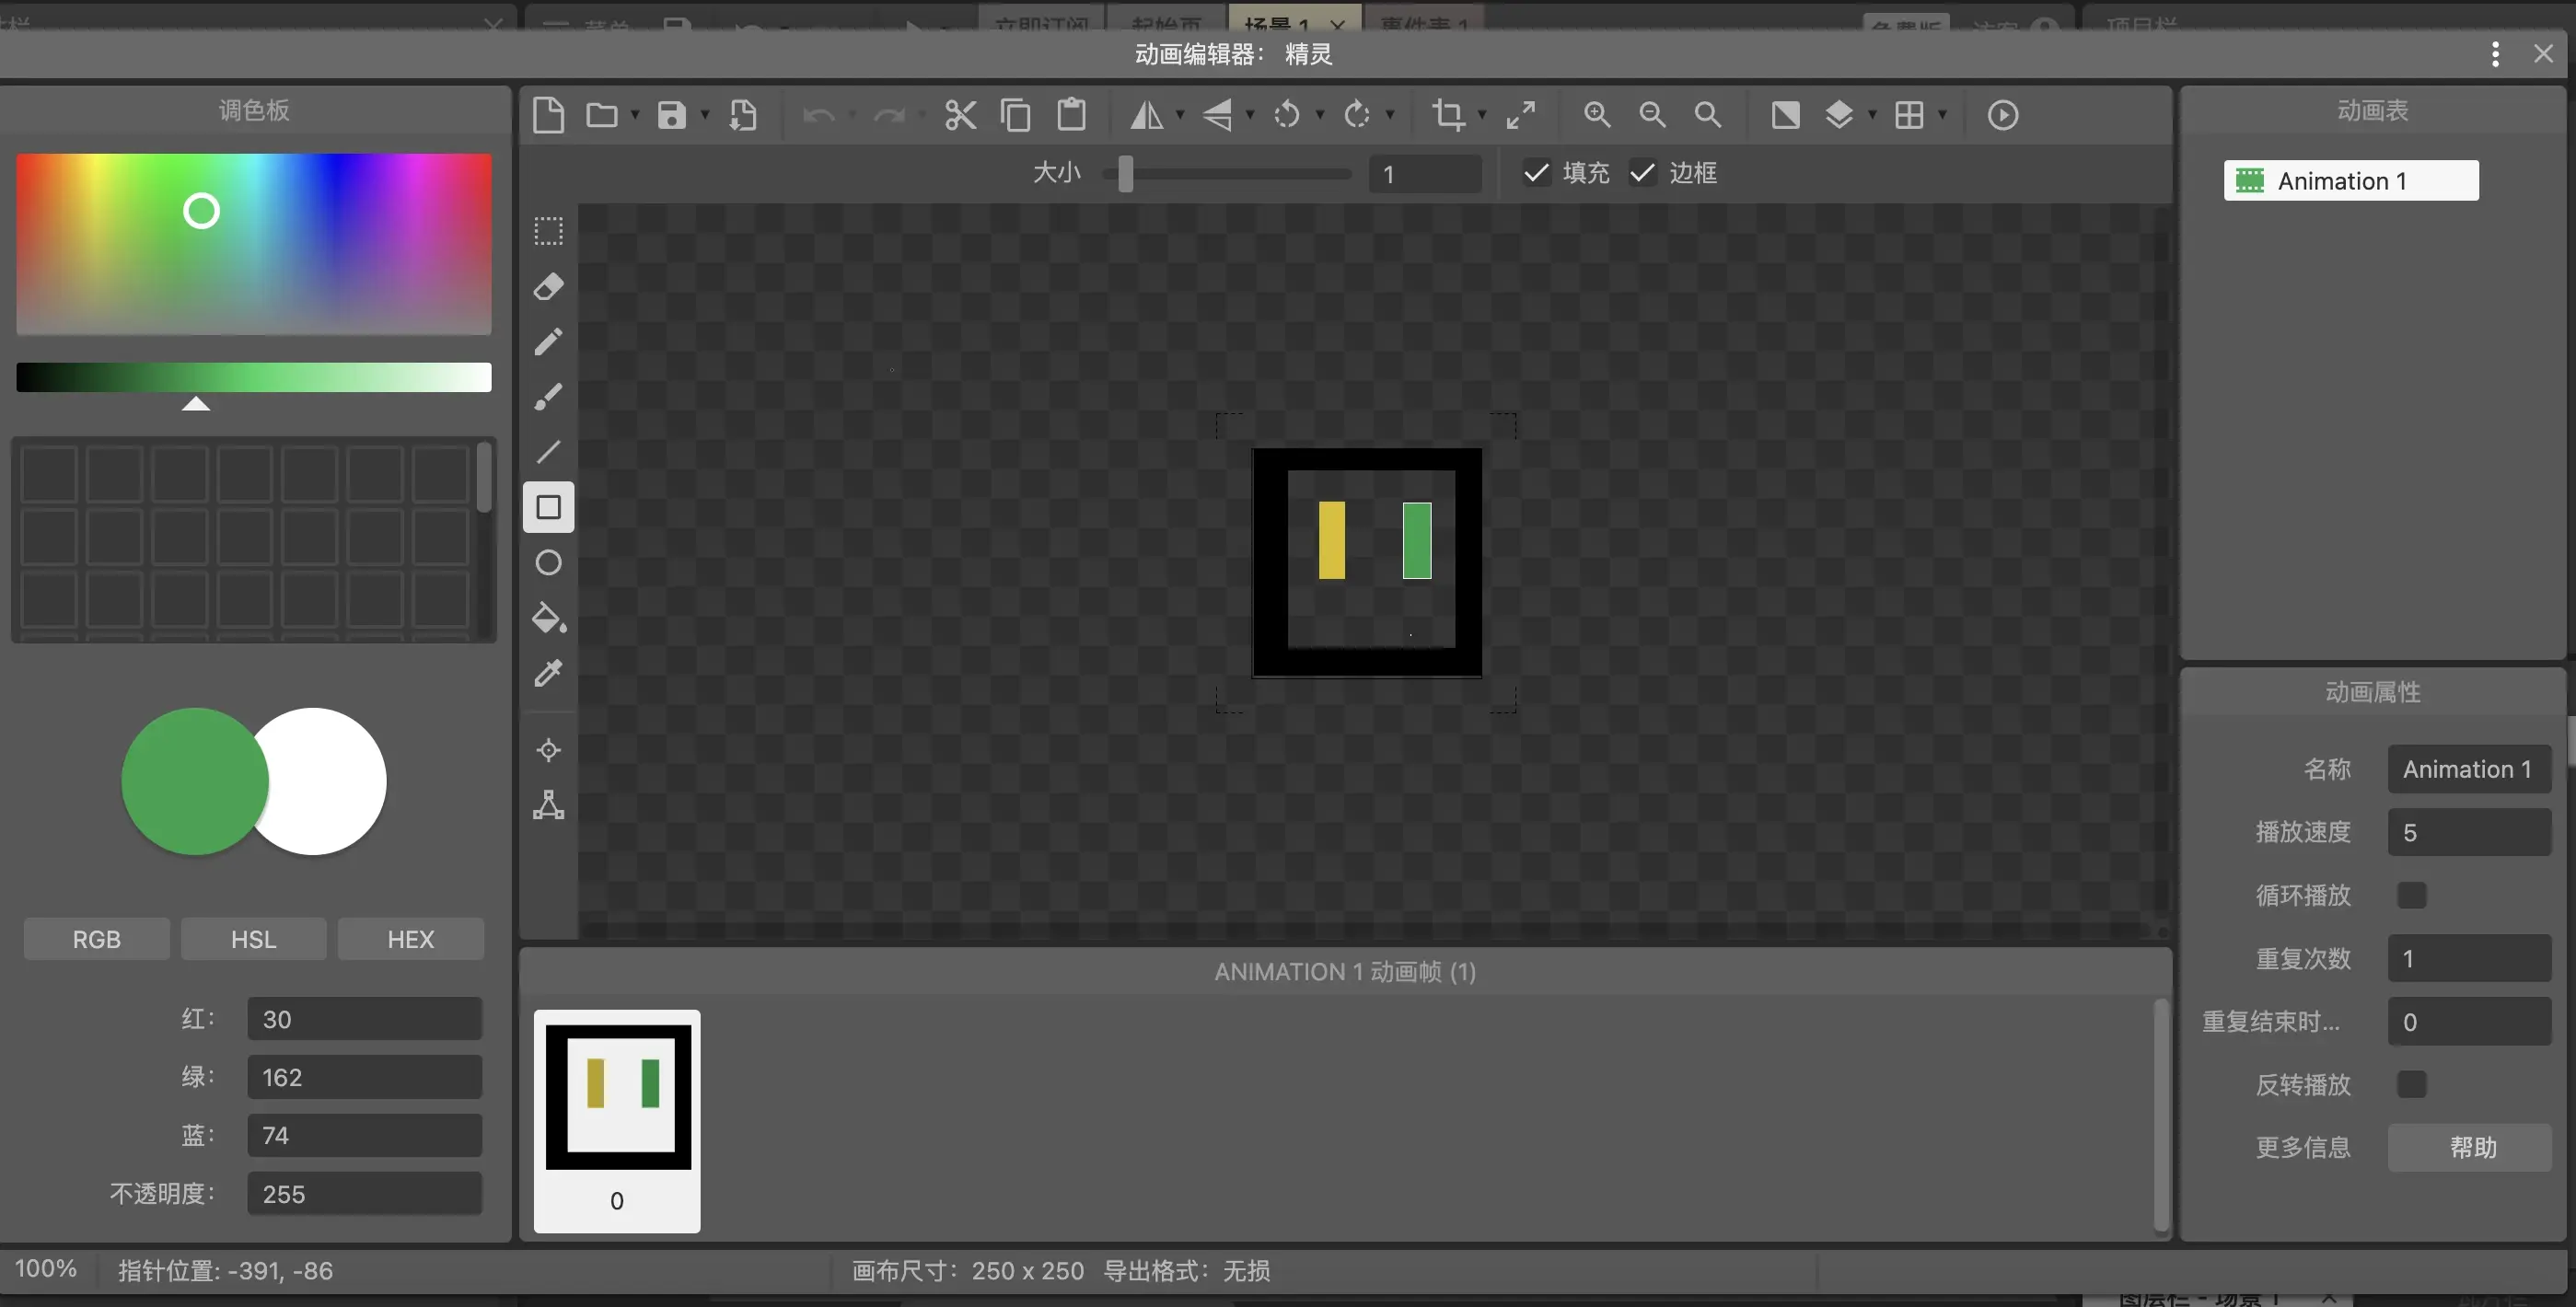The height and width of the screenshot is (1307, 2576).
Task: Switch to the HSL color tab
Action: [253, 939]
